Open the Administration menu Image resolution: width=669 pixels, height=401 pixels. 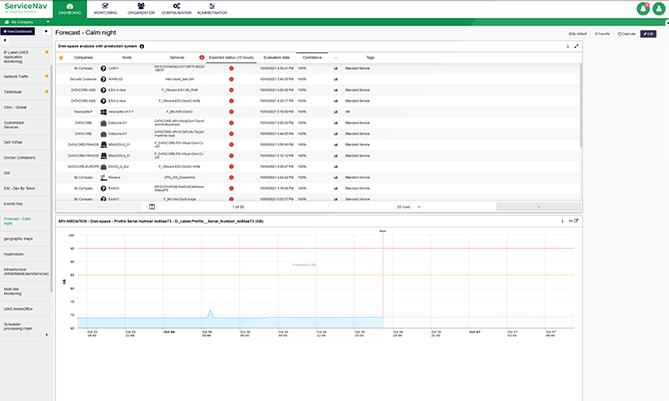click(x=212, y=9)
